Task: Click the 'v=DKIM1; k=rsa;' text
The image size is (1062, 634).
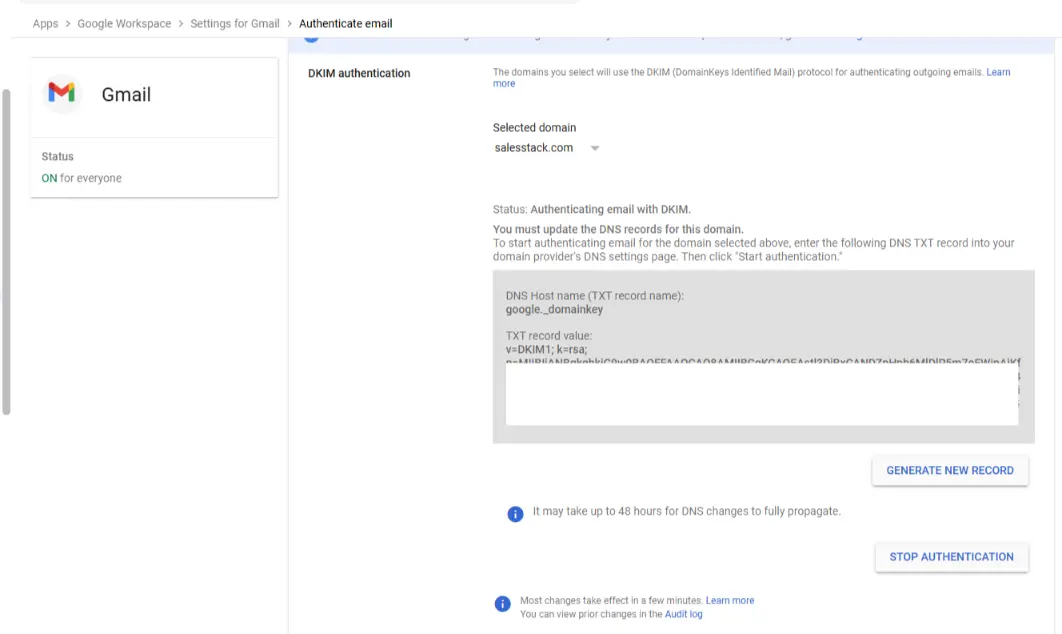Action: point(547,350)
